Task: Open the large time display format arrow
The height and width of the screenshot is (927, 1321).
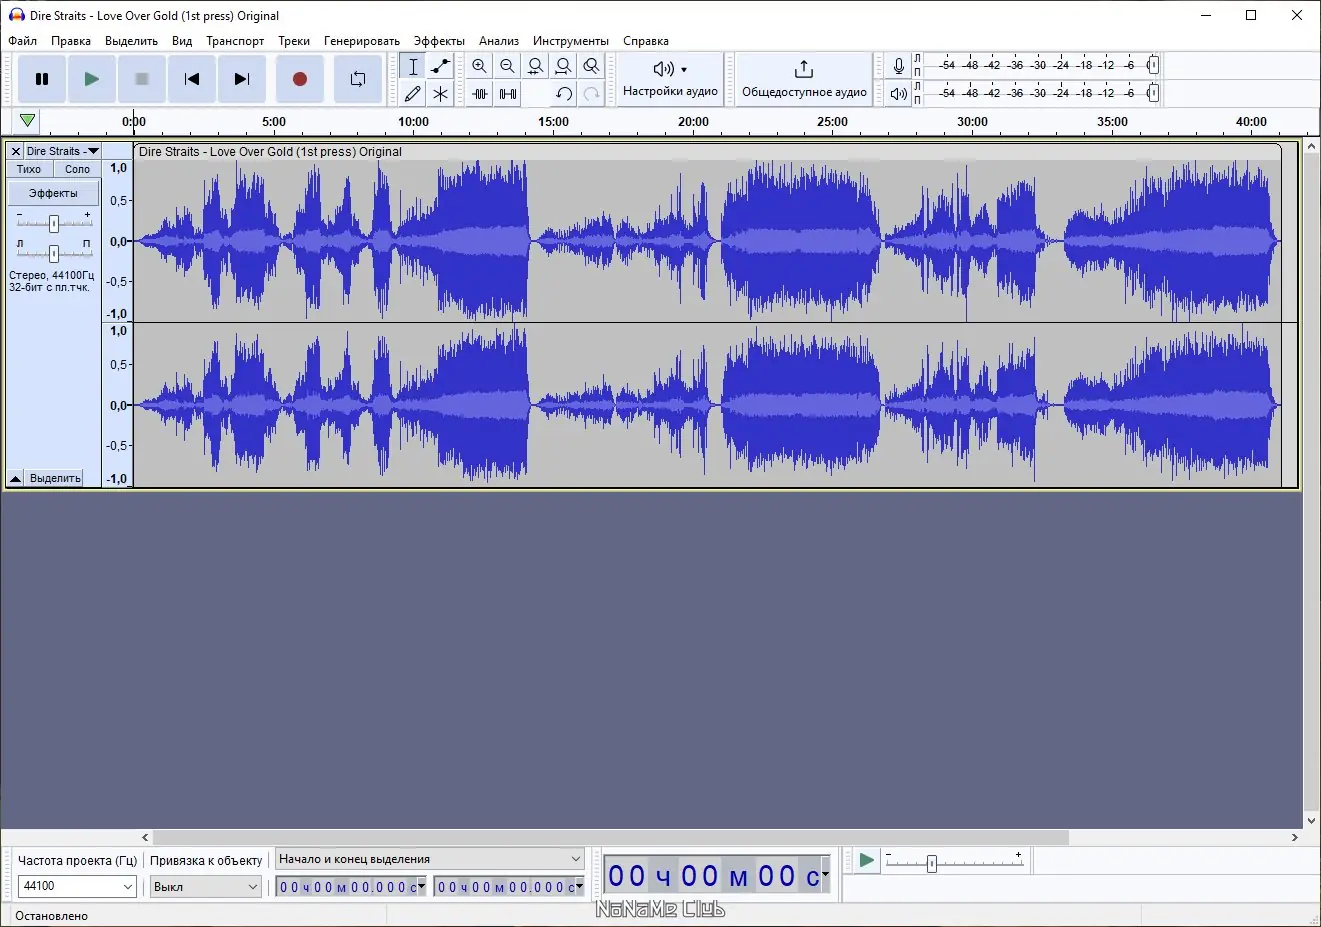Action: 825,876
